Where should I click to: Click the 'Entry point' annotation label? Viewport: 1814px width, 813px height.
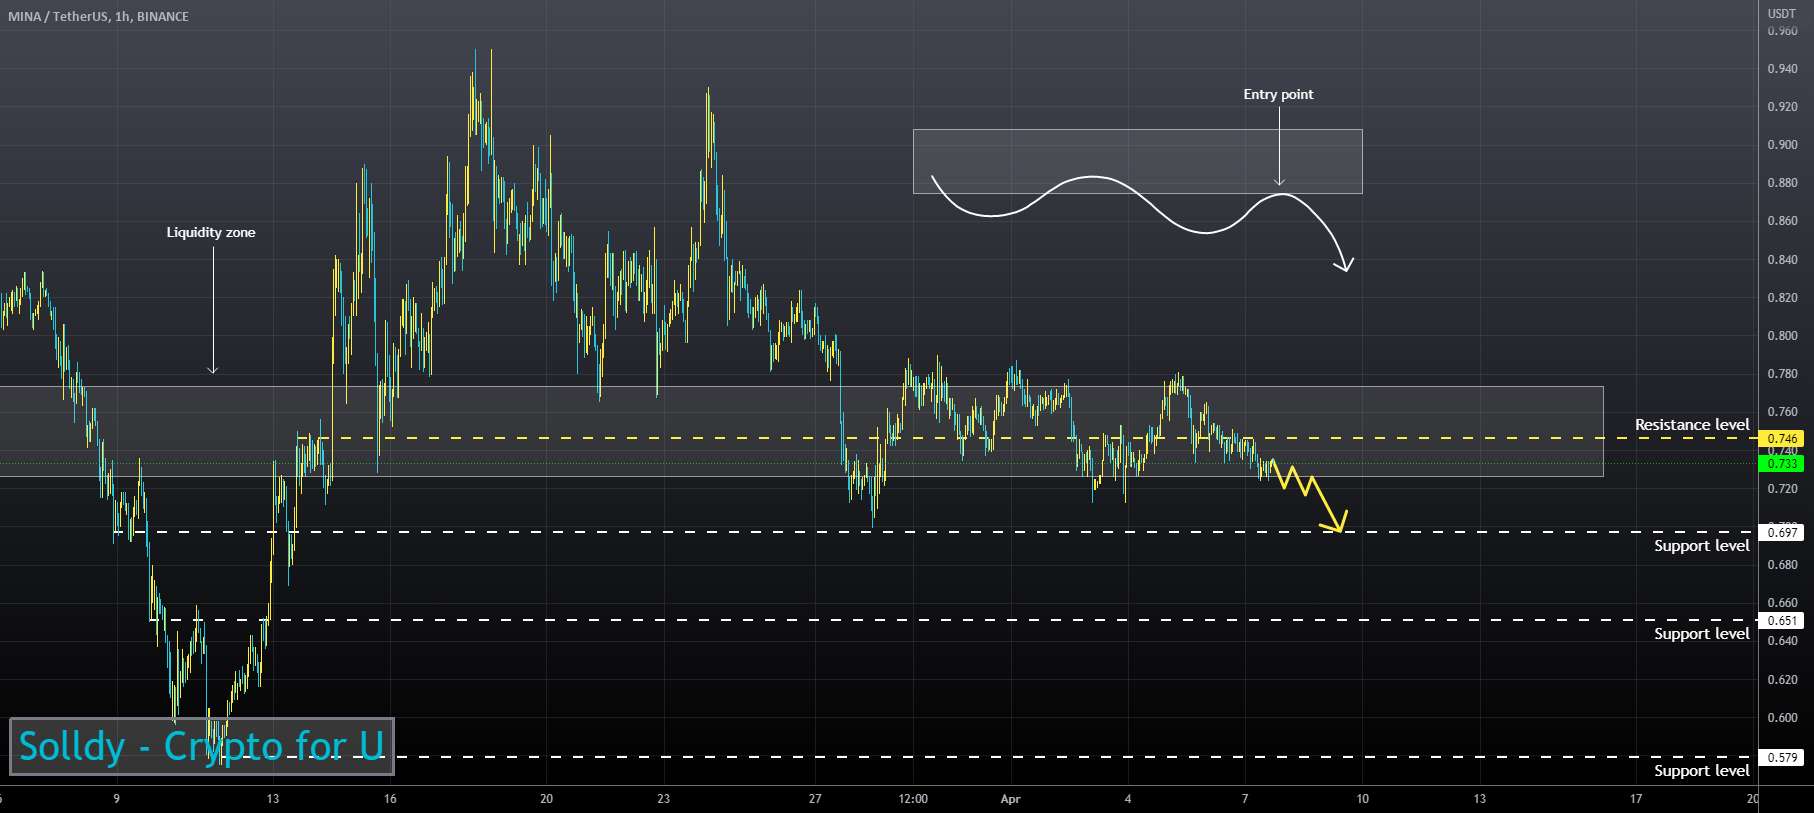click(x=1278, y=95)
